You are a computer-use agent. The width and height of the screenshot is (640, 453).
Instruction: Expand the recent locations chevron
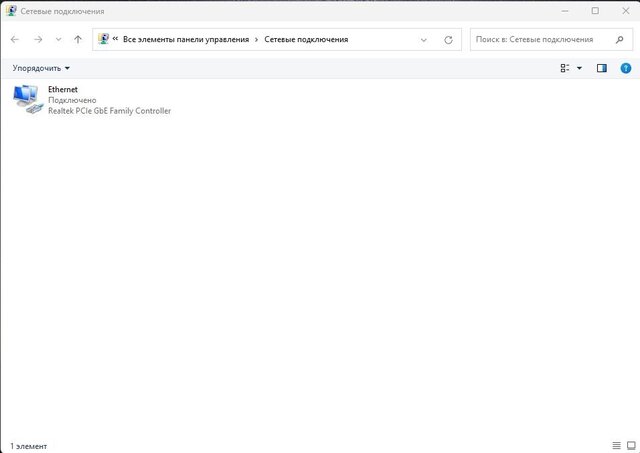tap(58, 40)
